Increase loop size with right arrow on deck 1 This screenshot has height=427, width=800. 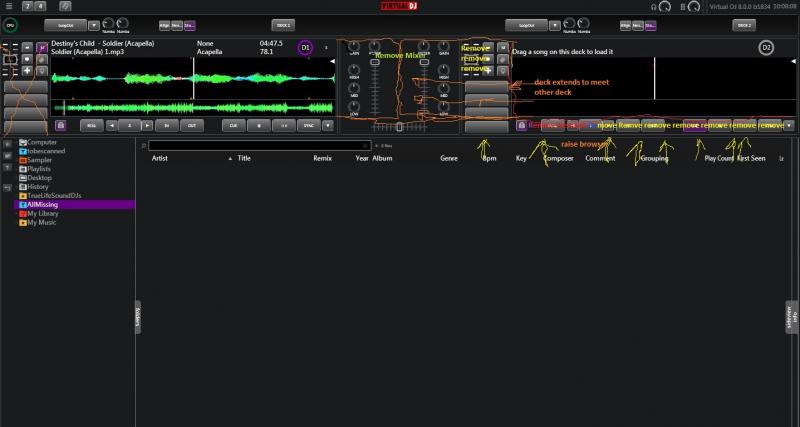click(x=147, y=125)
